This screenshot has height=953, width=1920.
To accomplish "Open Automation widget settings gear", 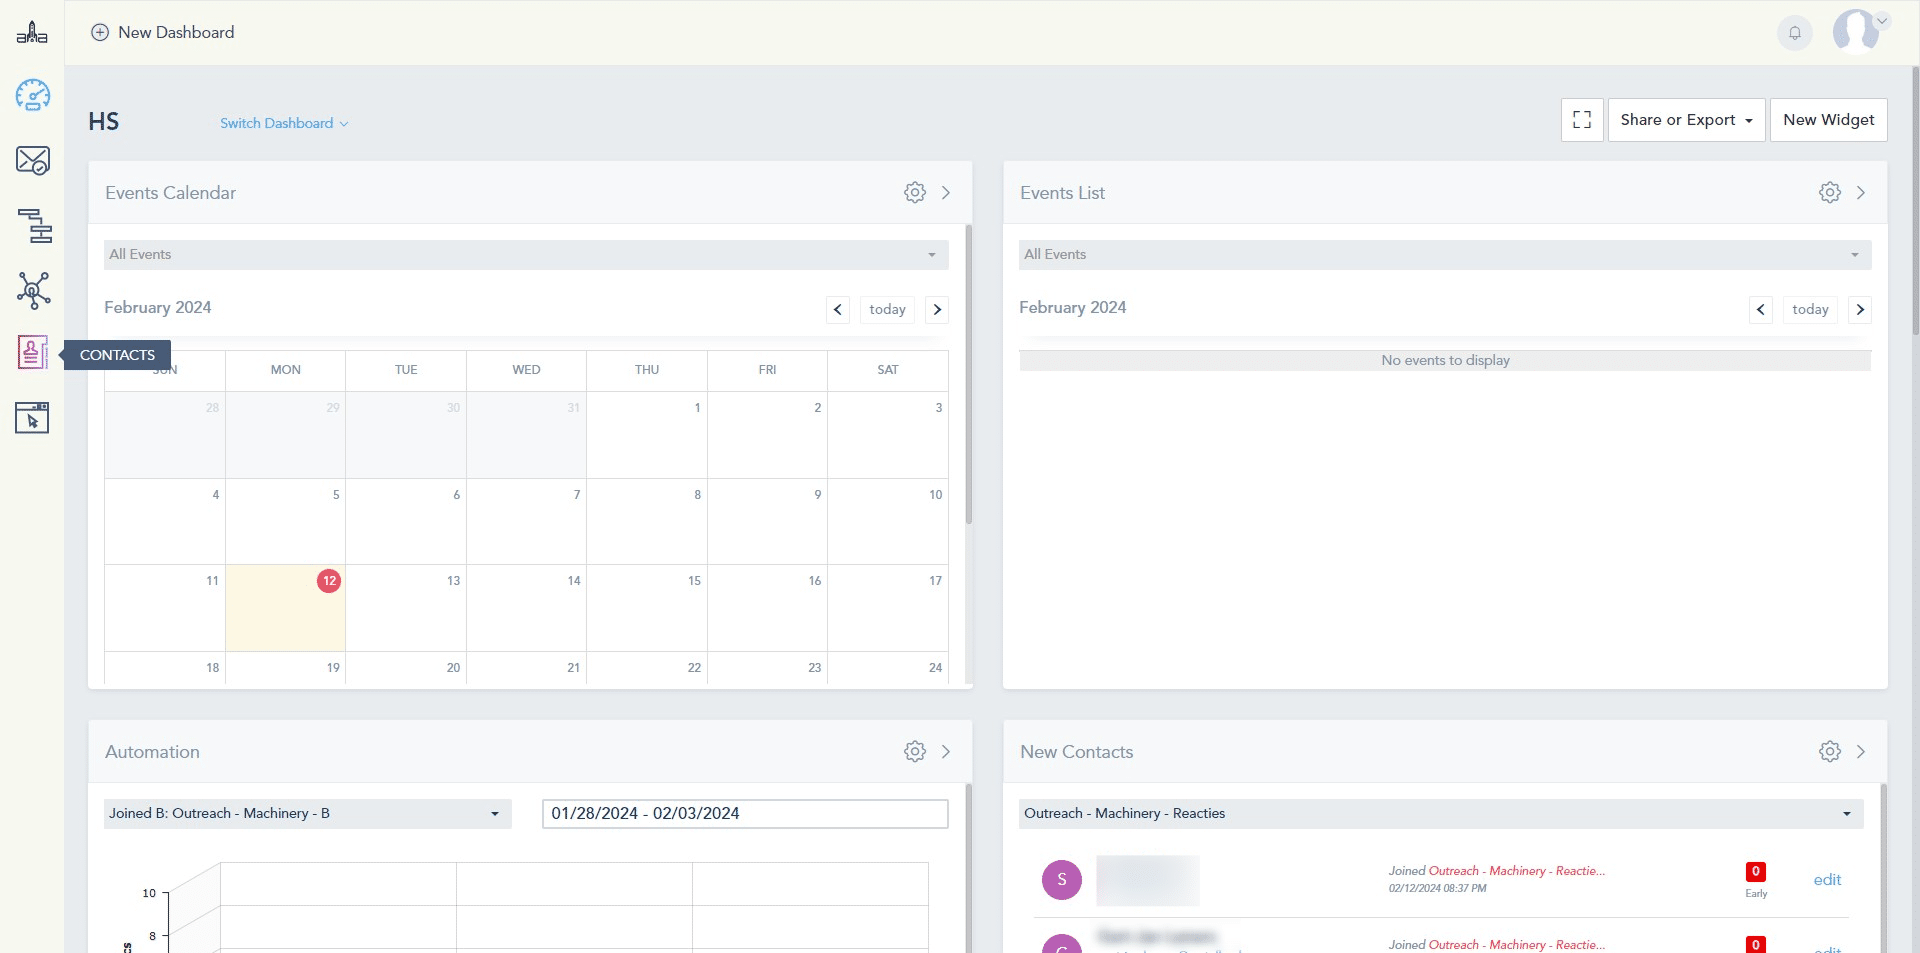I will click(915, 752).
